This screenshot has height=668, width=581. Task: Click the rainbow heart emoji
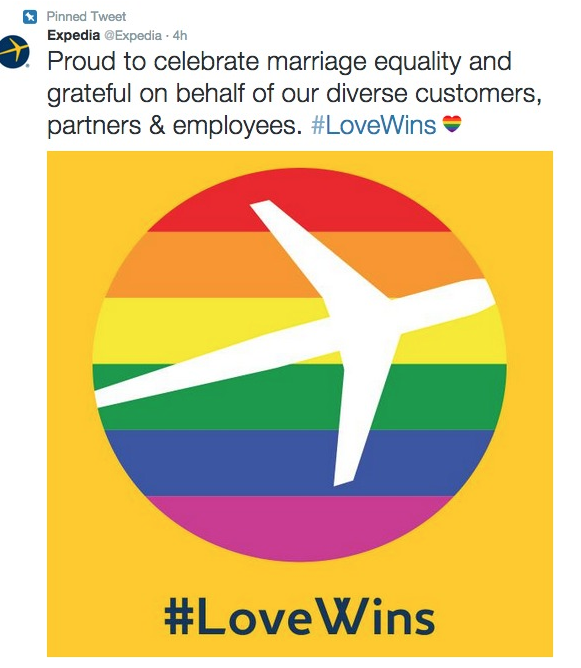click(x=452, y=124)
